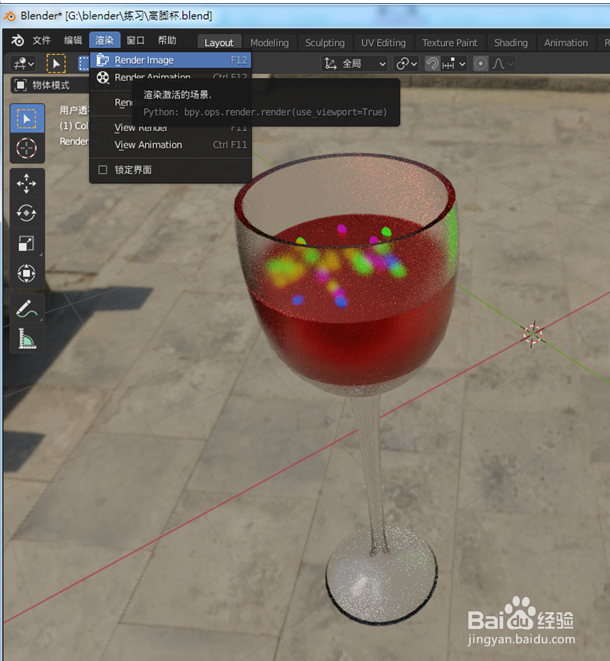The height and width of the screenshot is (661, 610).
Task: Enable the 锁定界面 checkbox
Action: (x=102, y=169)
